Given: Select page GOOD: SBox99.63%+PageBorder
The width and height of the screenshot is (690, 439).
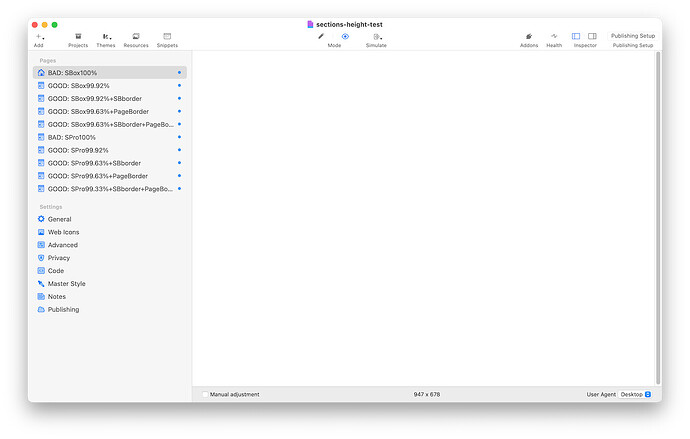Looking at the screenshot, I should [x=110, y=111].
